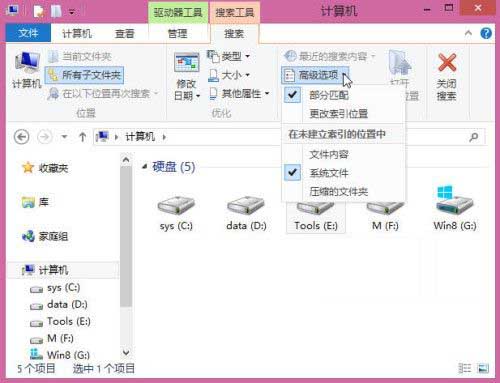The image size is (500, 383).
Task: Open the 类型 filter dropdown
Action: 228,56
